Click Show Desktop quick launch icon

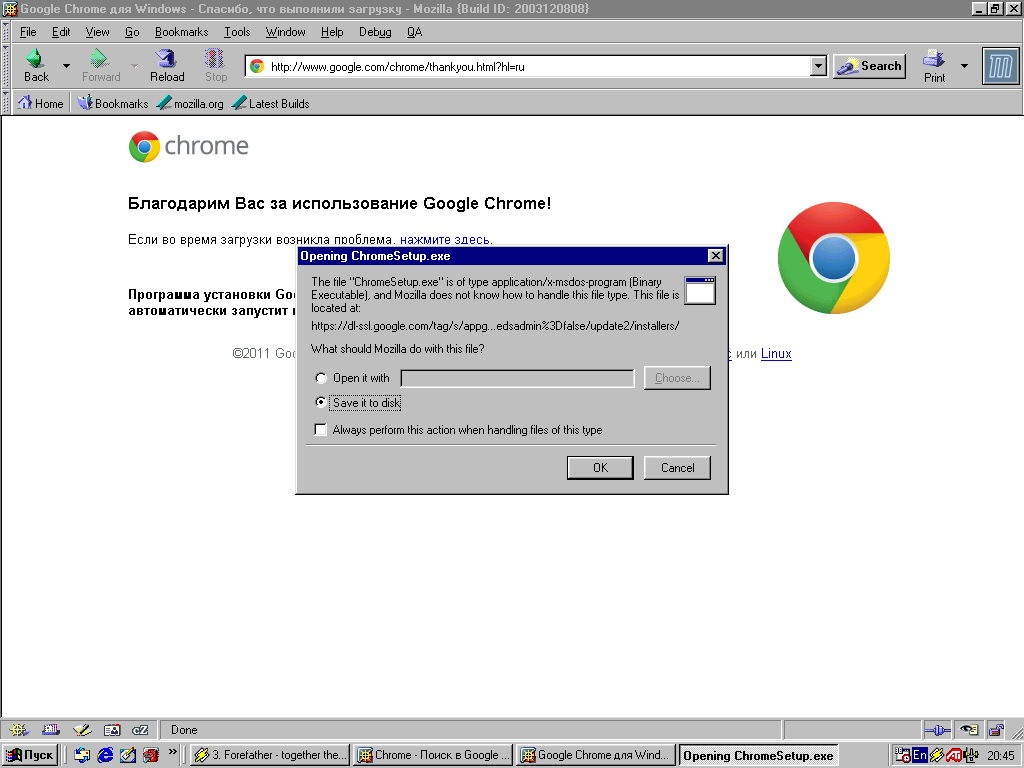[x=128, y=755]
